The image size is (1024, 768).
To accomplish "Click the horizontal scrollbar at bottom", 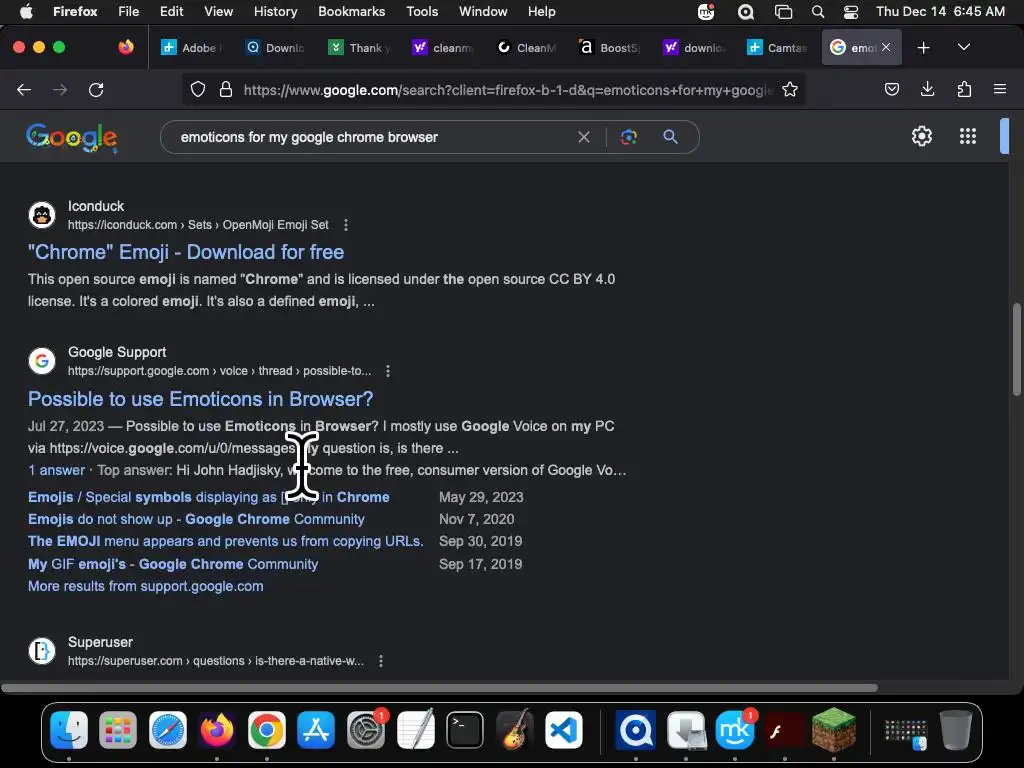I will click(439, 688).
